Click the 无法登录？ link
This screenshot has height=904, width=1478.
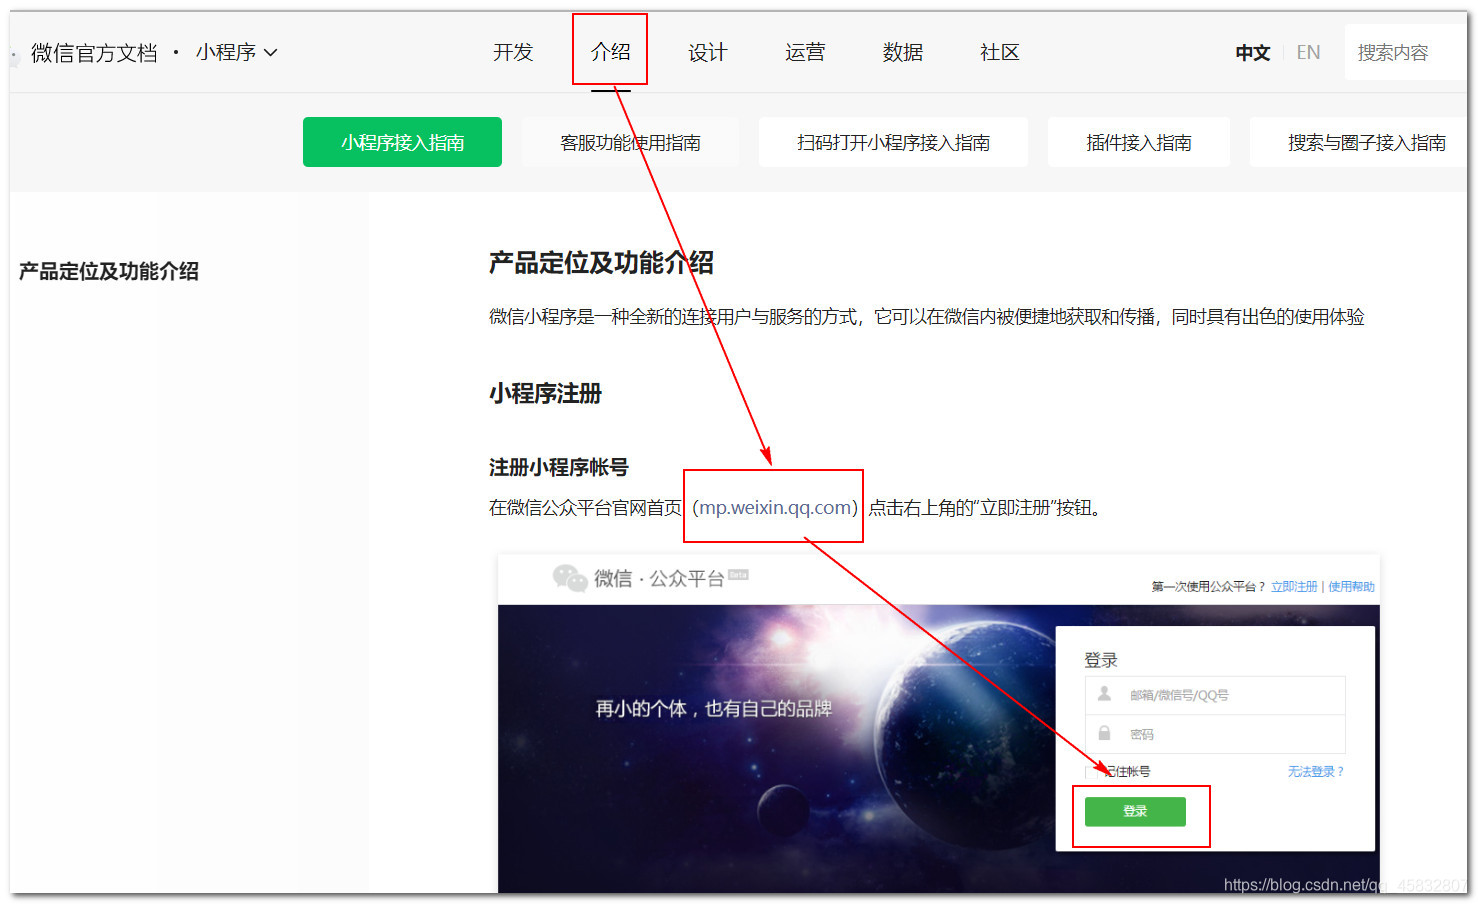1315,772
